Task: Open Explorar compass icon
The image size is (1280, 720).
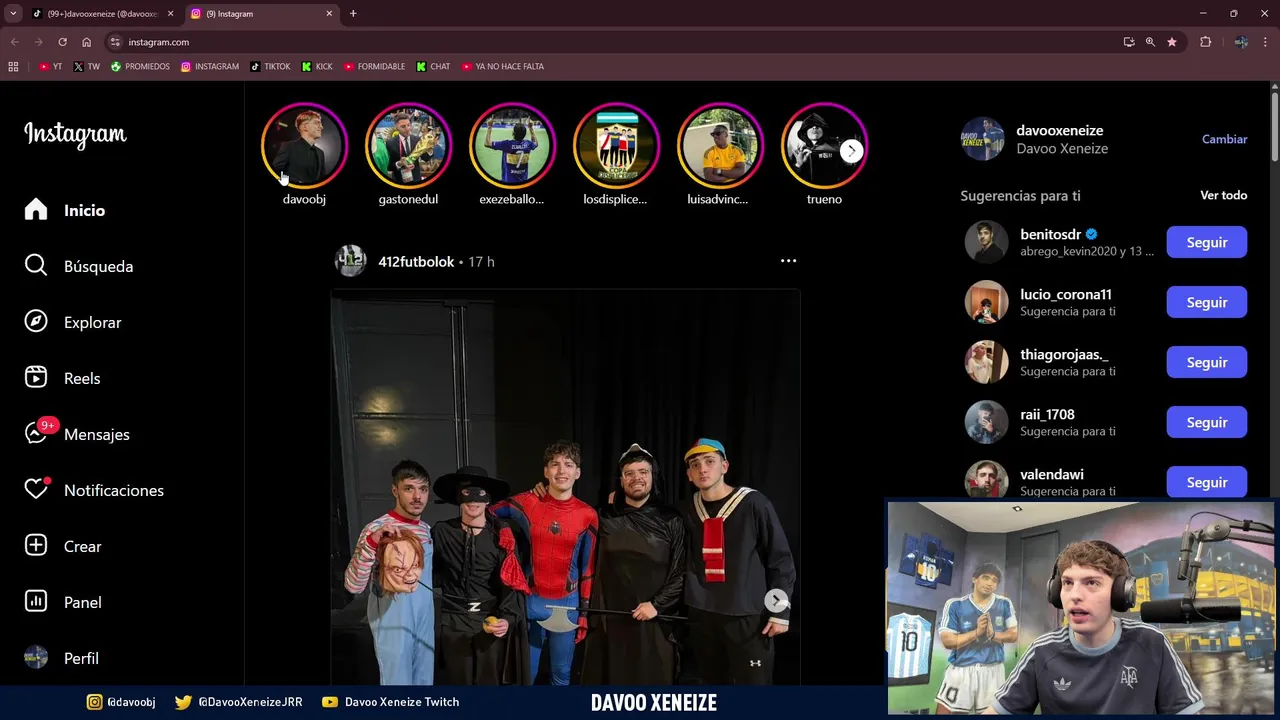Action: point(36,322)
